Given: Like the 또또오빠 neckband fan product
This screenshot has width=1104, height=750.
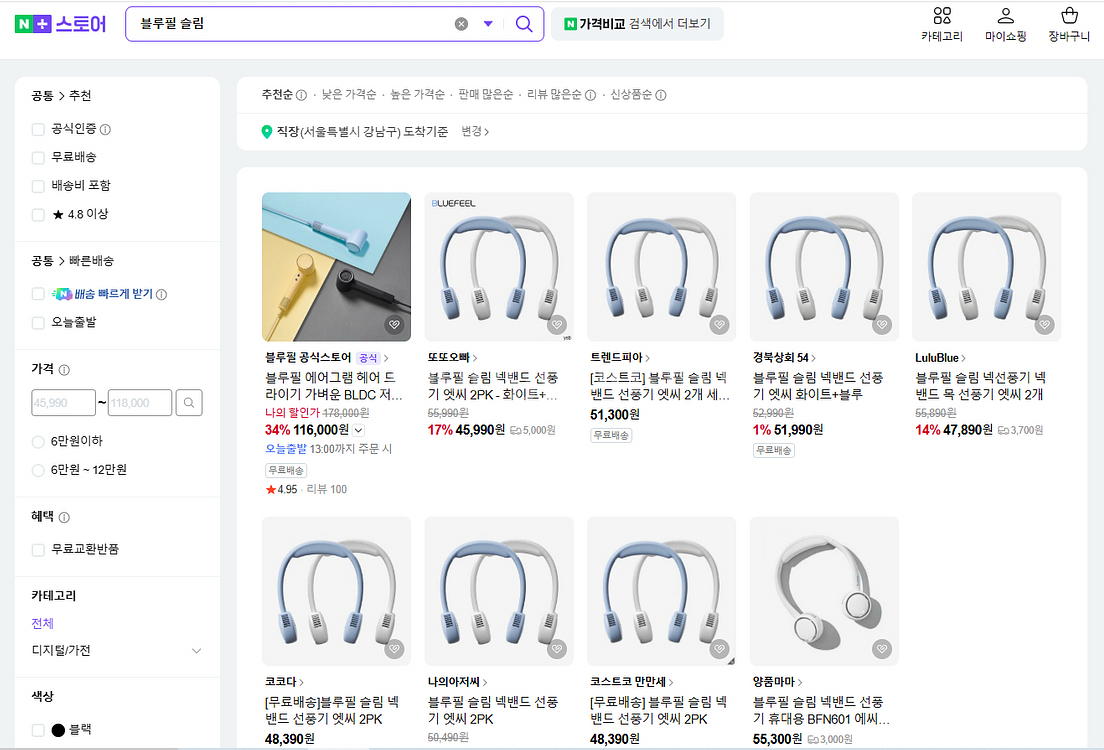Looking at the screenshot, I should click(x=557, y=325).
